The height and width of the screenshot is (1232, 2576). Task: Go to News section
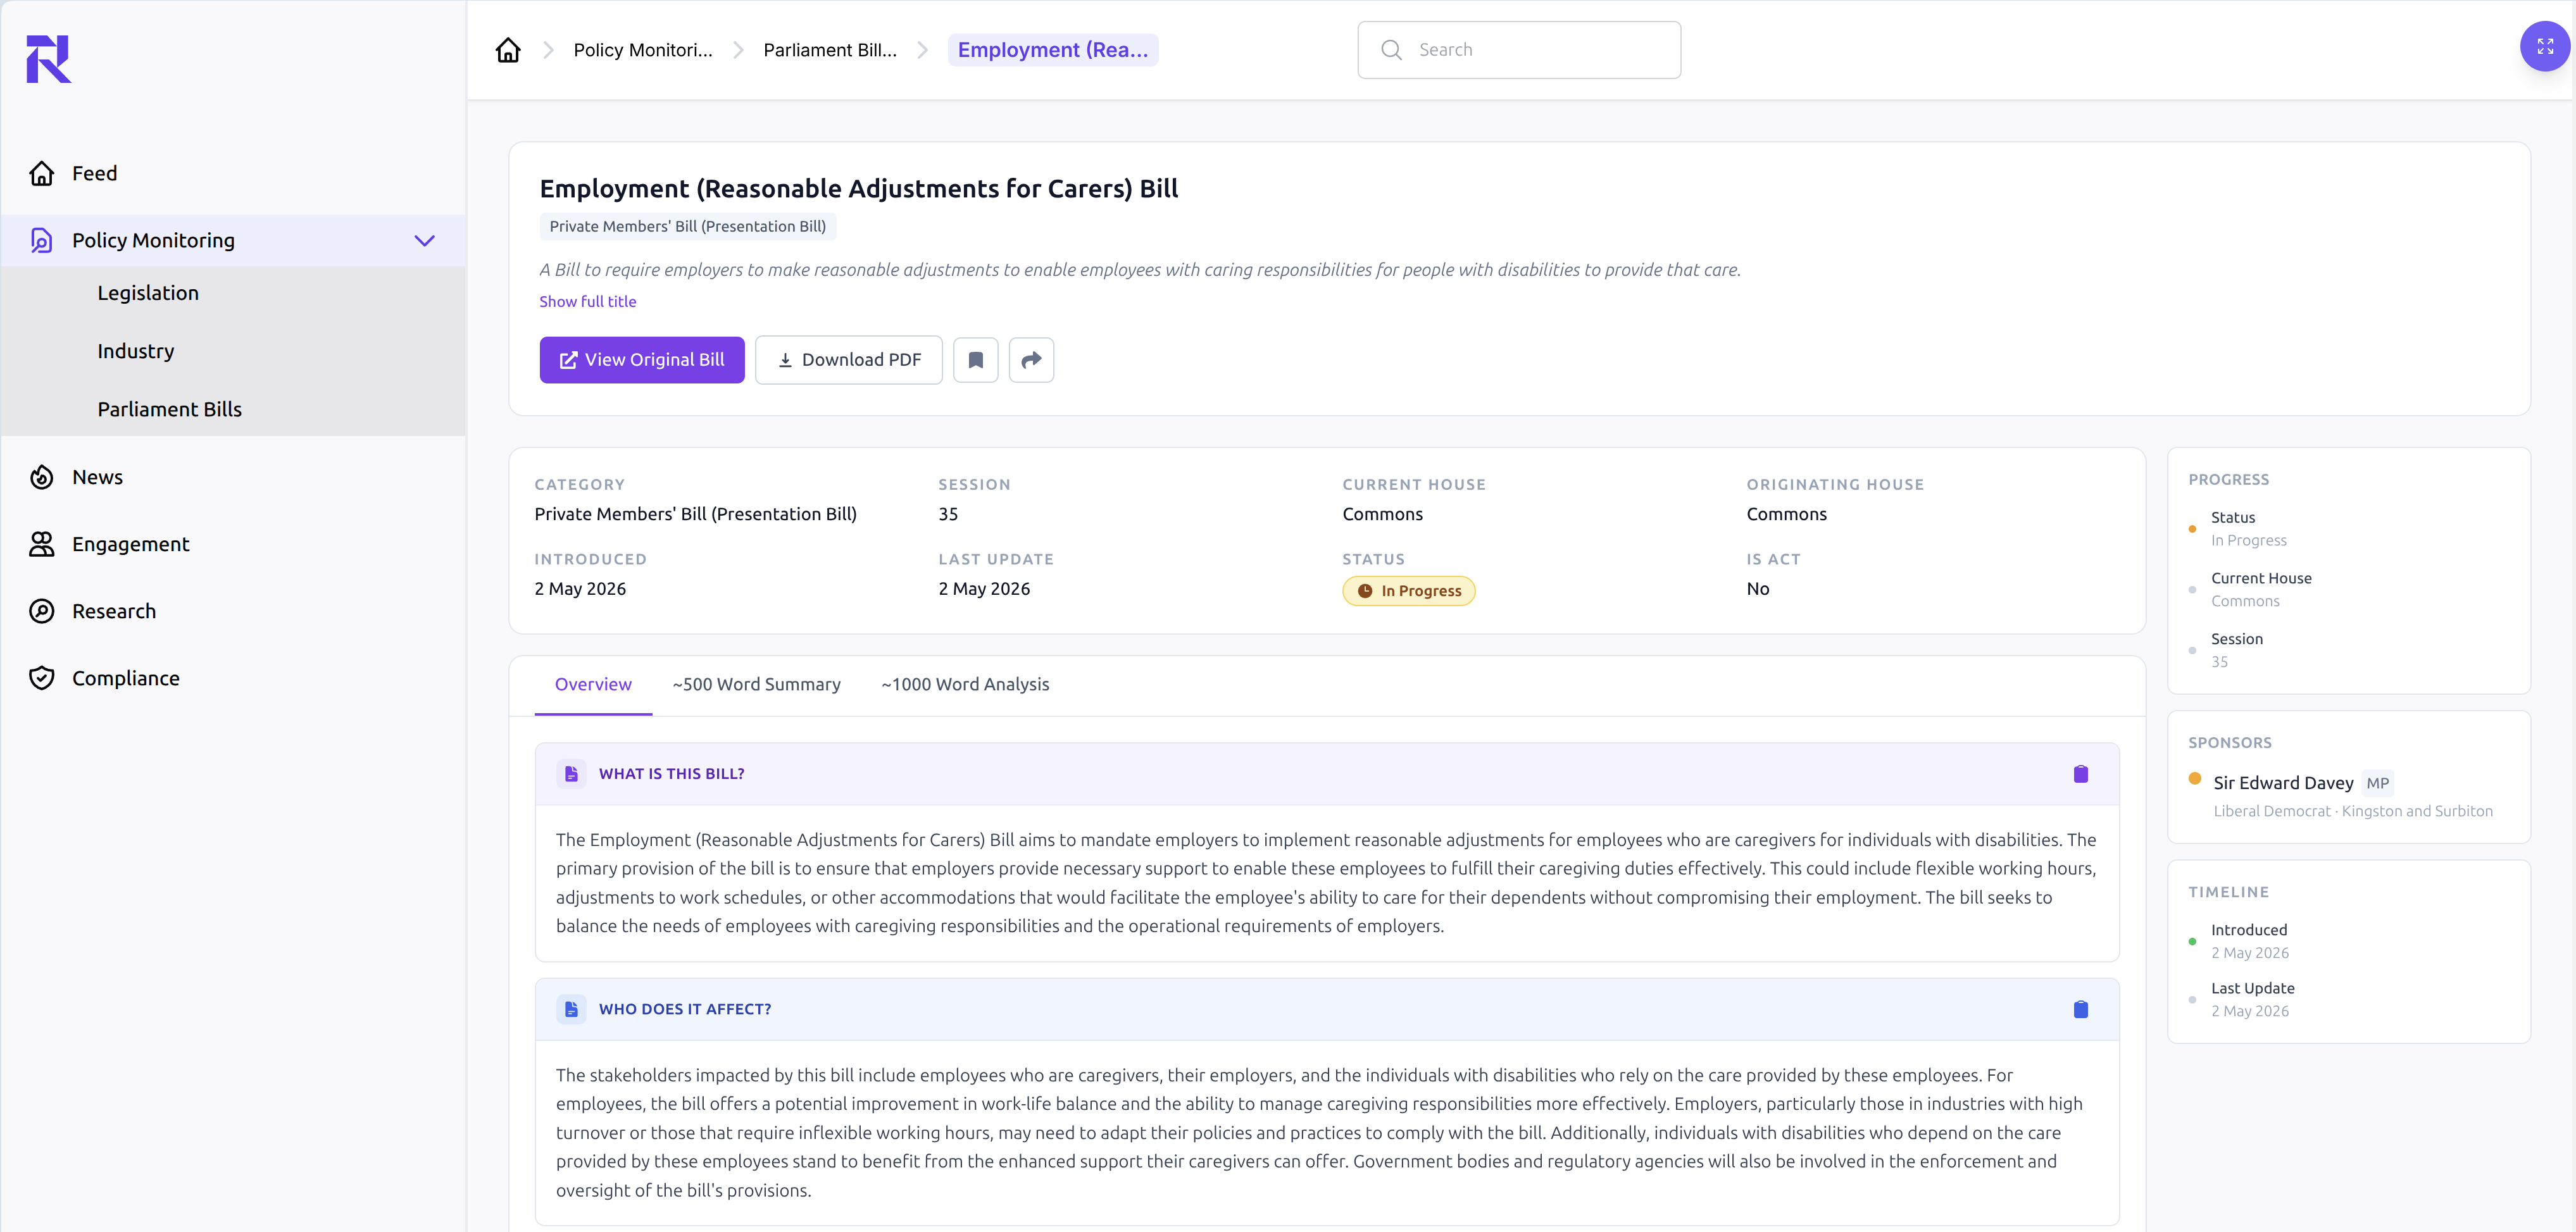click(x=97, y=477)
